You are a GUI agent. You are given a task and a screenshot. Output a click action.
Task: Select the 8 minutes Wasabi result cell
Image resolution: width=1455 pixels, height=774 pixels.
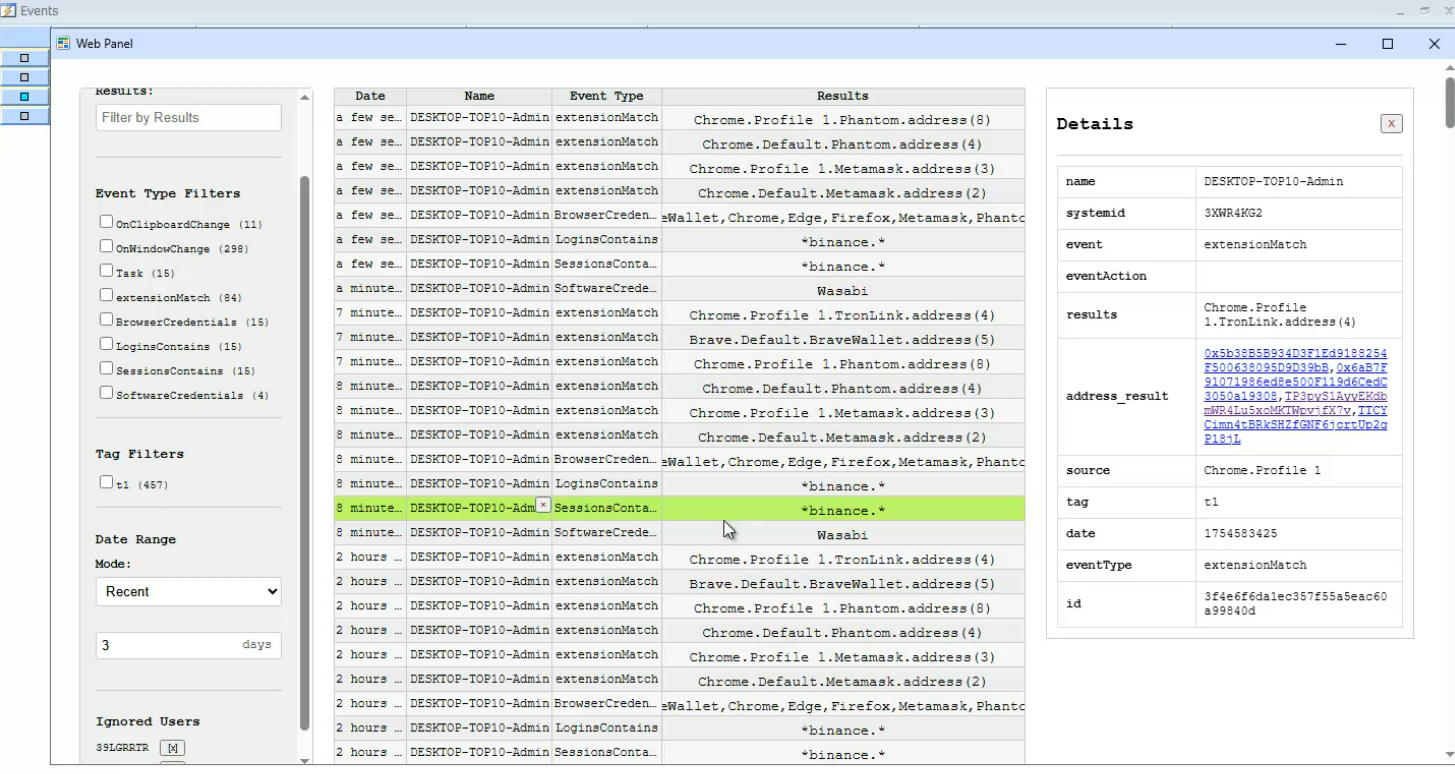coord(843,535)
